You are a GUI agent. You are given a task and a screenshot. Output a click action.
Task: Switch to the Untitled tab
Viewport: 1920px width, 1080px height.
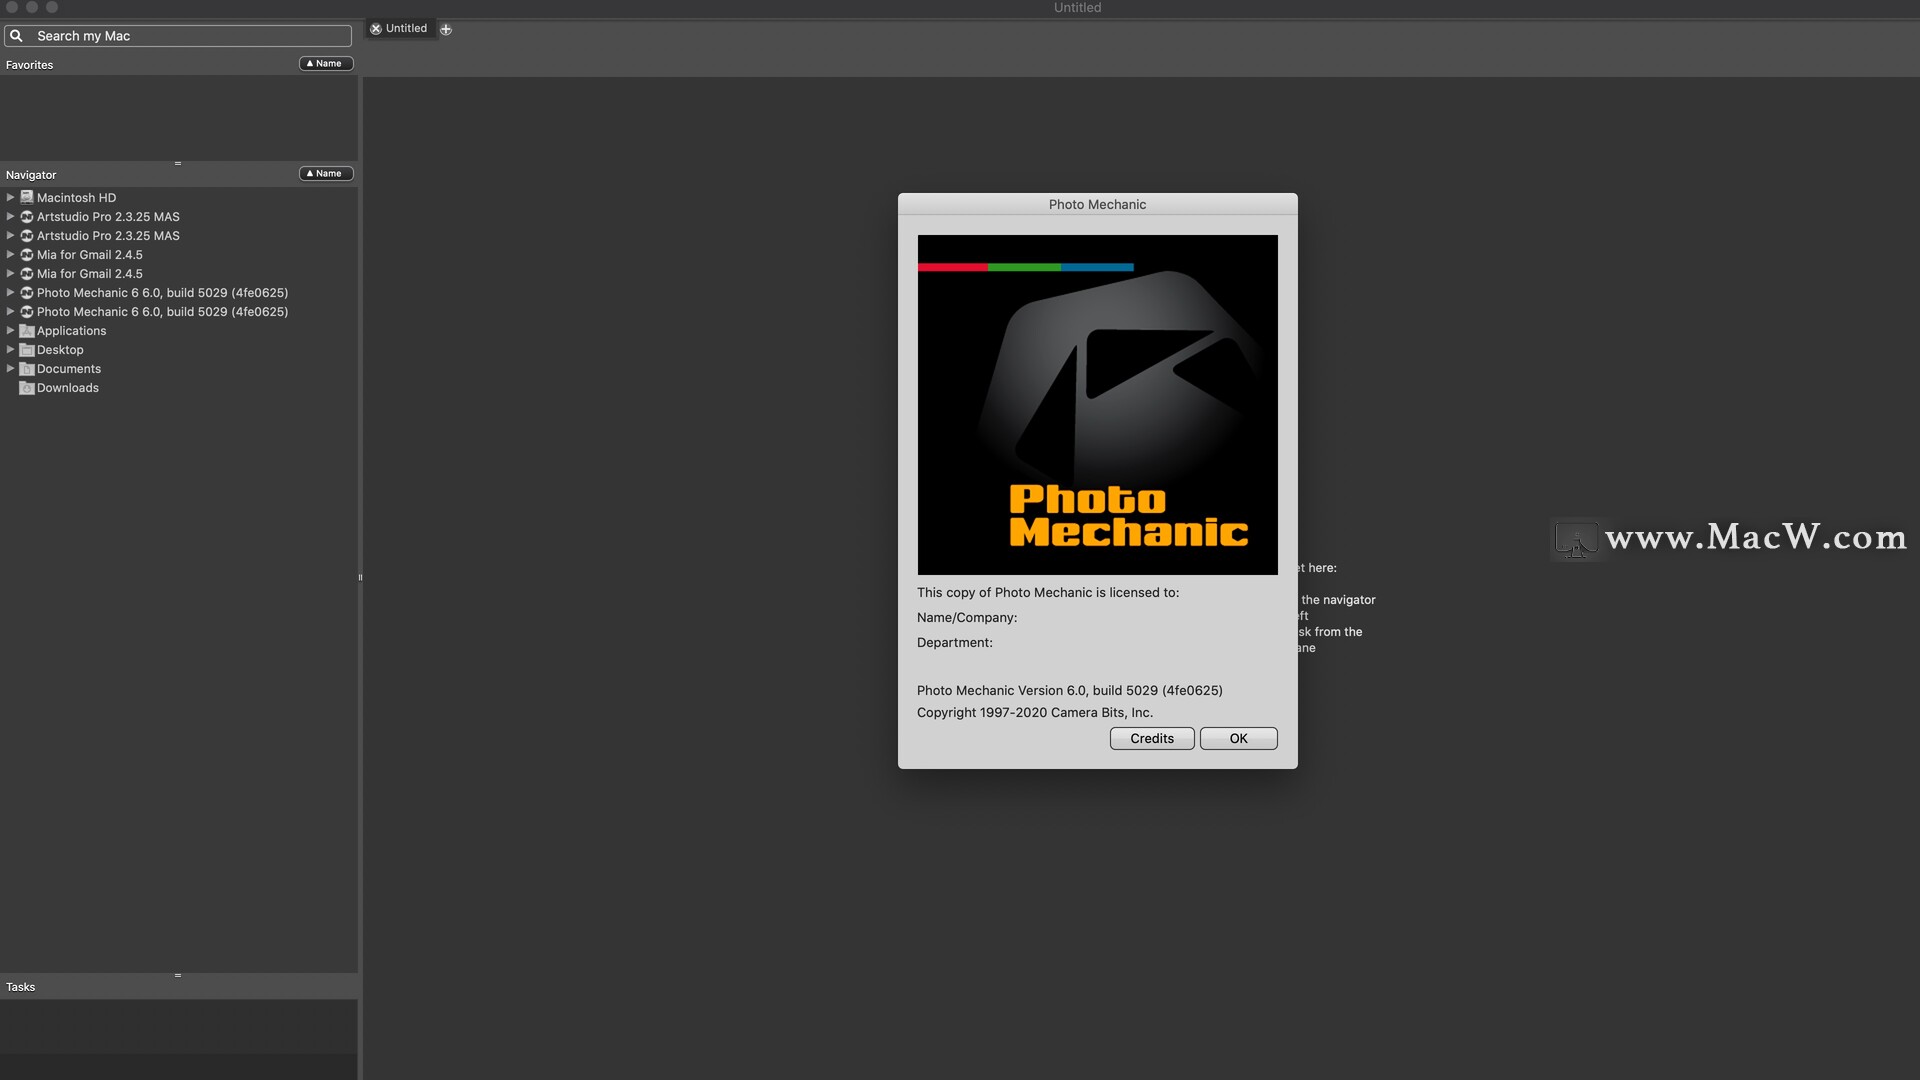point(406,29)
